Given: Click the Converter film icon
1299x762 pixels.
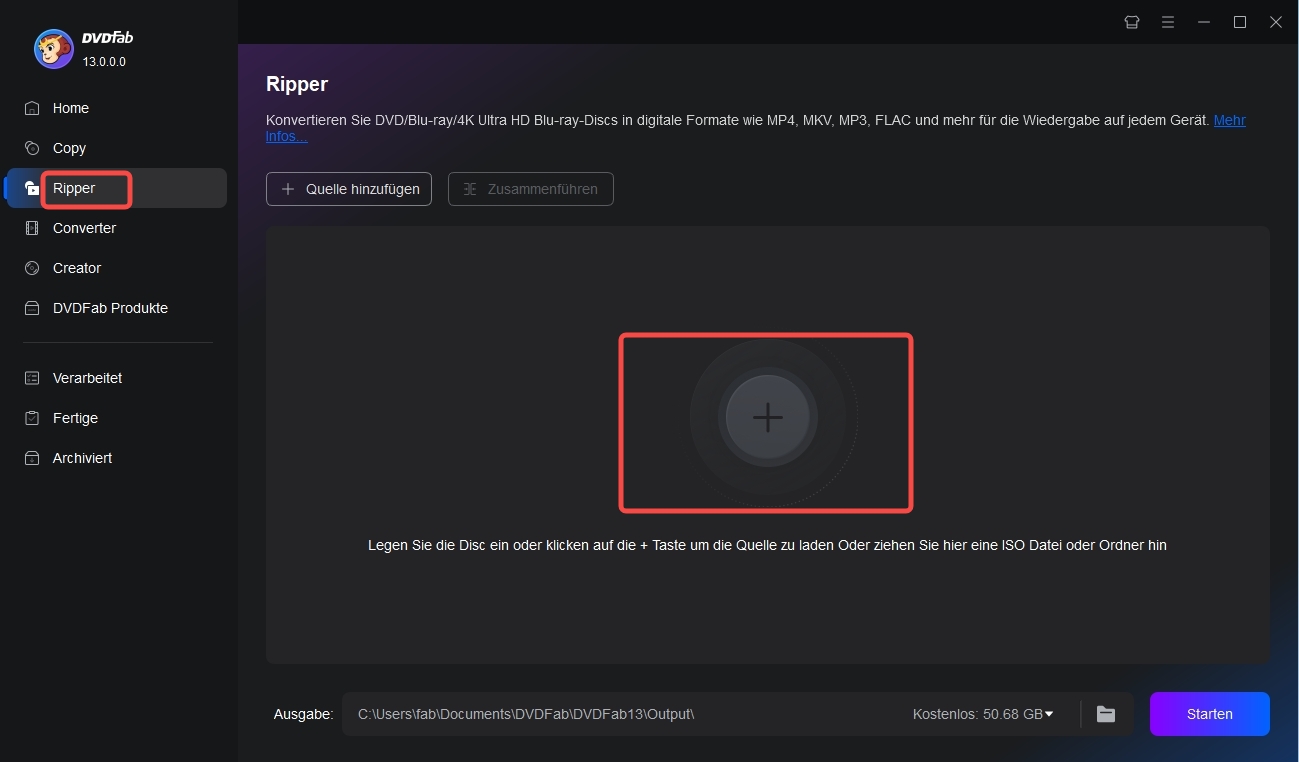Looking at the screenshot, I should coord(32,228).
